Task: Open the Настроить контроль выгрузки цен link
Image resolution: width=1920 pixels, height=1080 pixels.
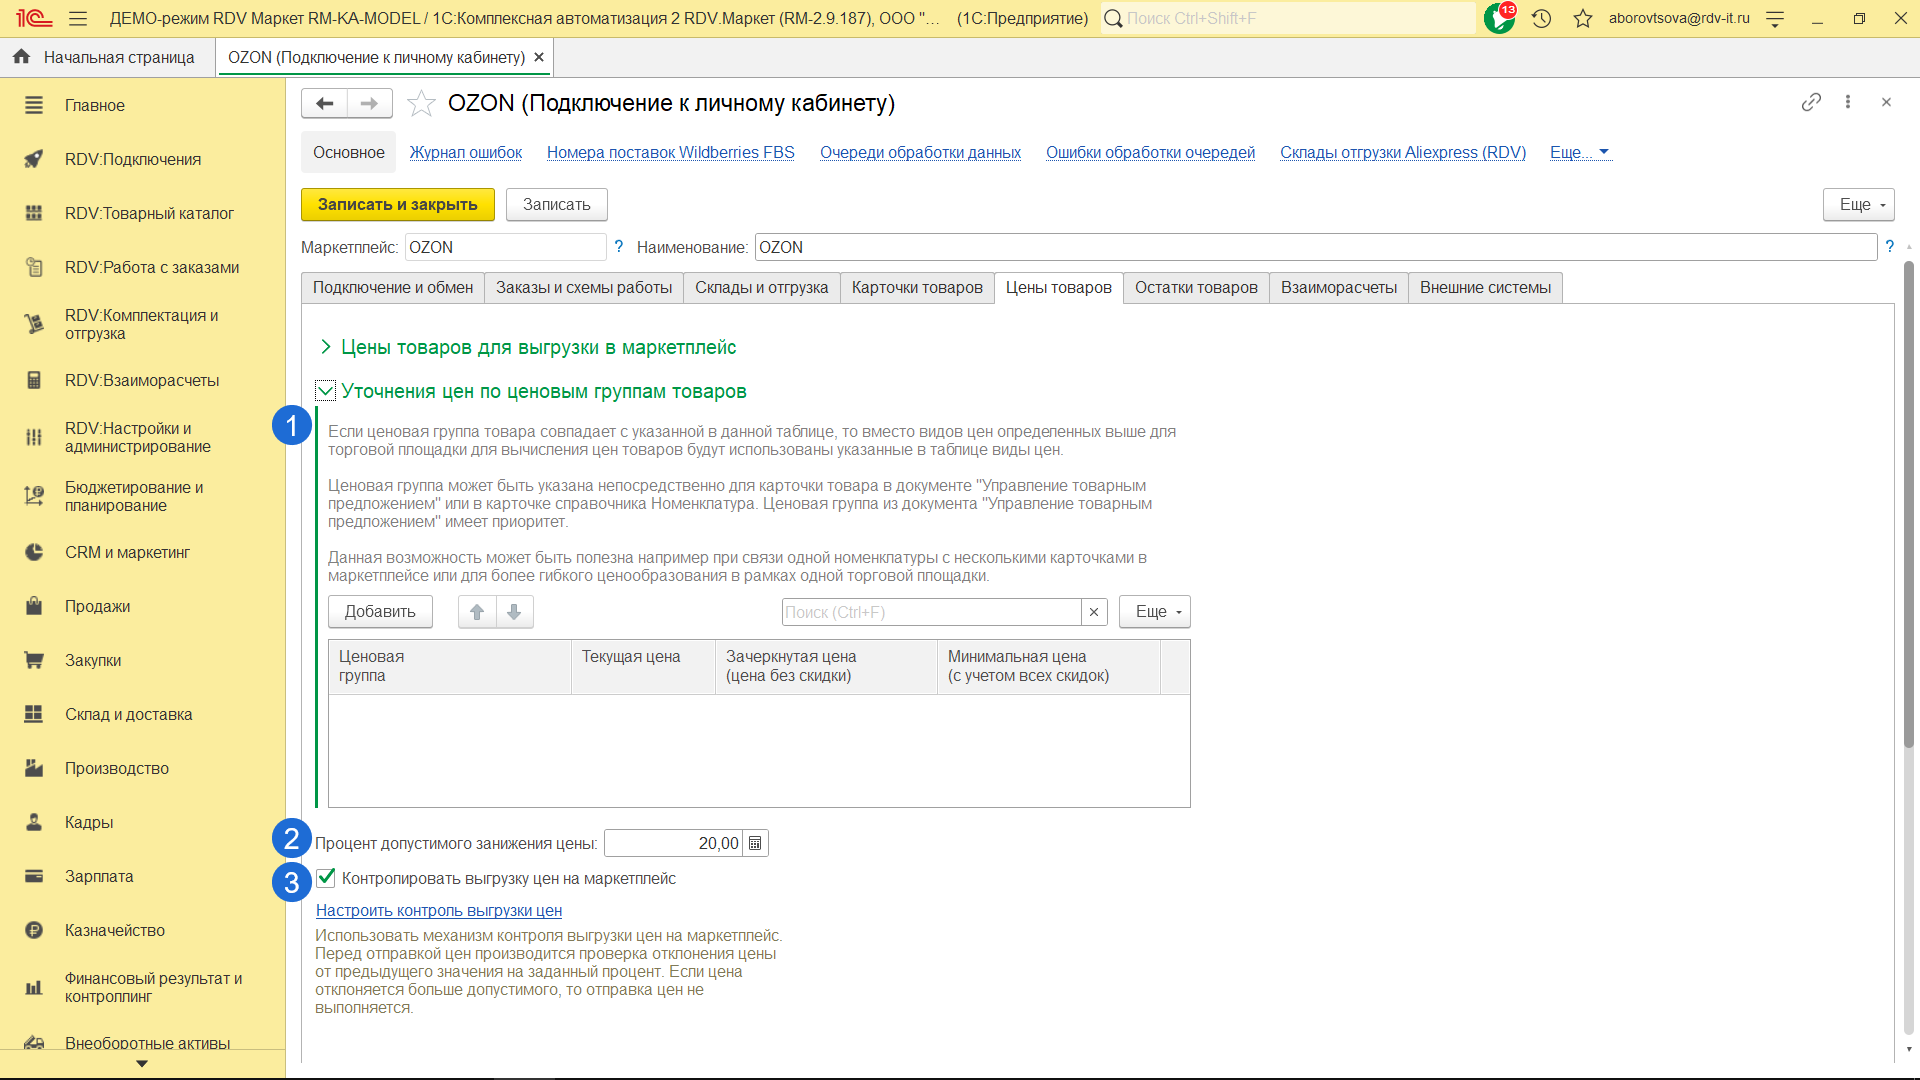Action: pos(438,910)
